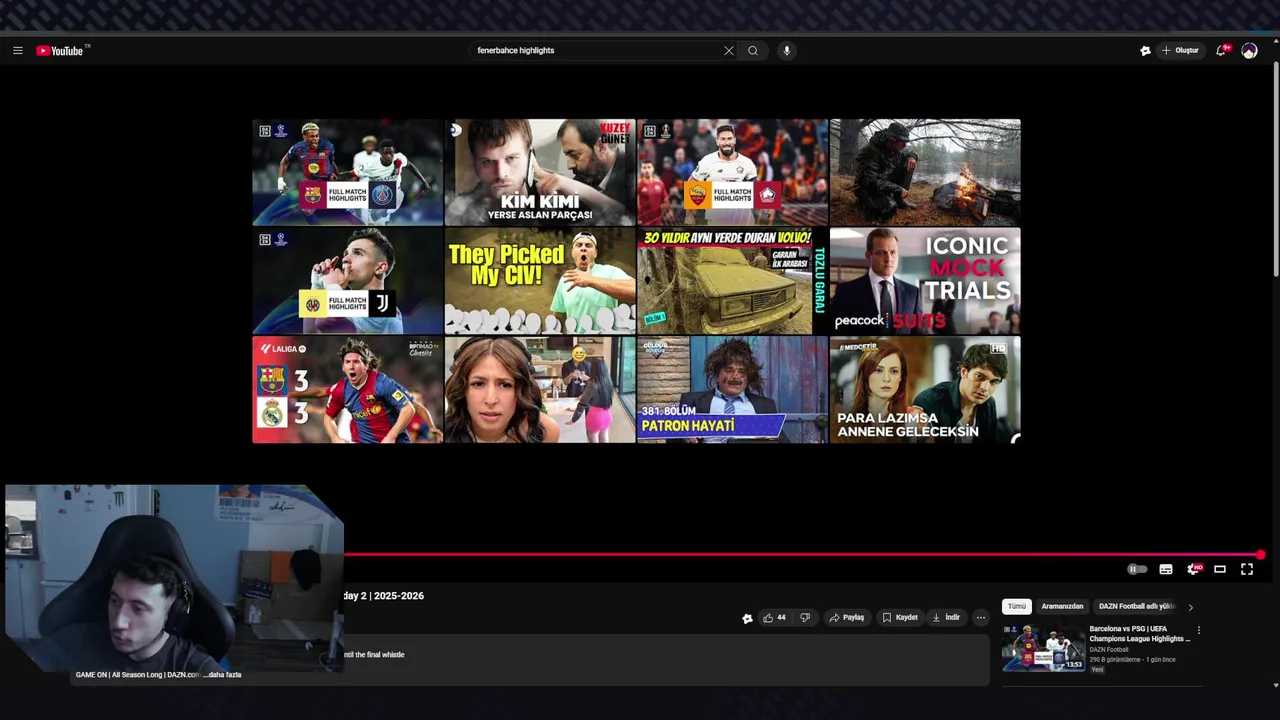
Task: Open the LaLiga Barcelona 3-3 Real Madrid thumbnail
Action: coord(347,389)
